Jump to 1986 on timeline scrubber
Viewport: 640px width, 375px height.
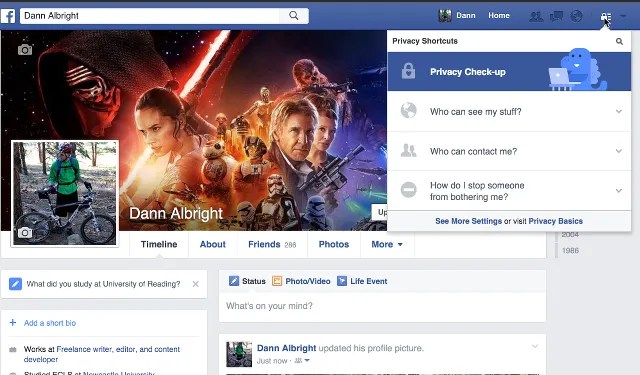570,251
